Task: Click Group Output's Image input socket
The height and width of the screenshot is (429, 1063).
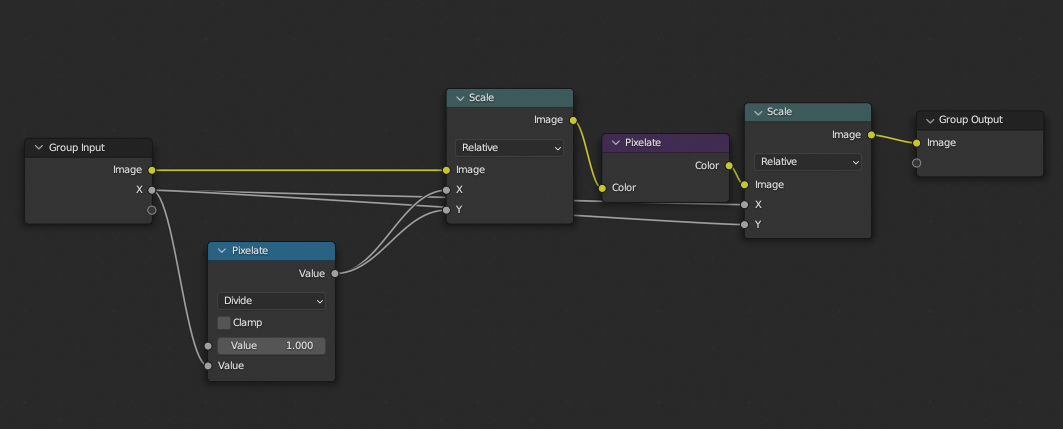Action: point(916,143)
